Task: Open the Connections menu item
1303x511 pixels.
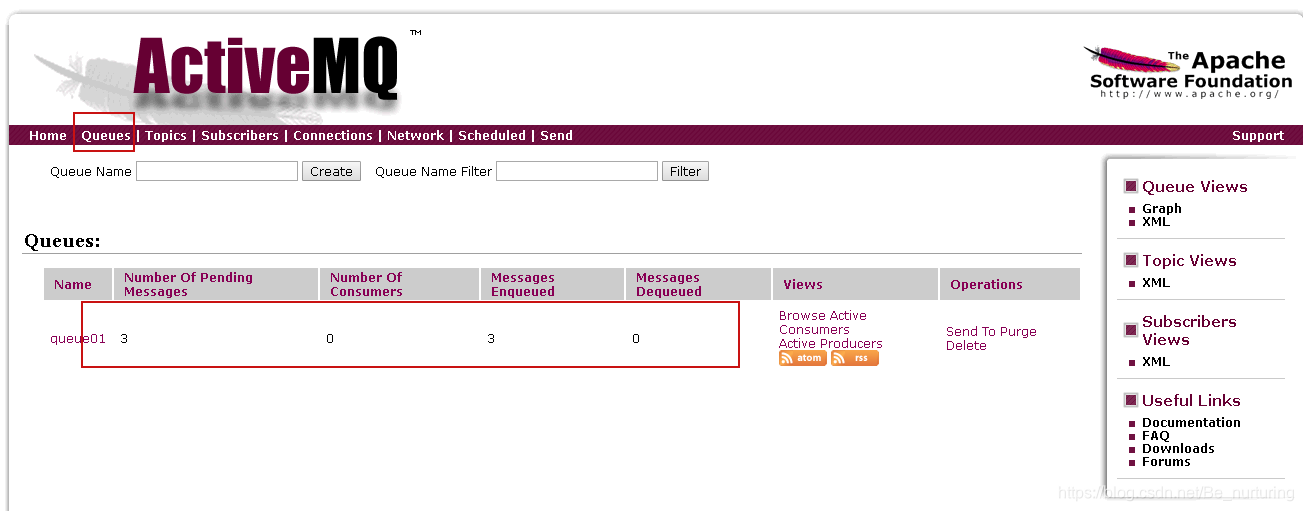Action: pyautogui.click(x=333, y=136)
